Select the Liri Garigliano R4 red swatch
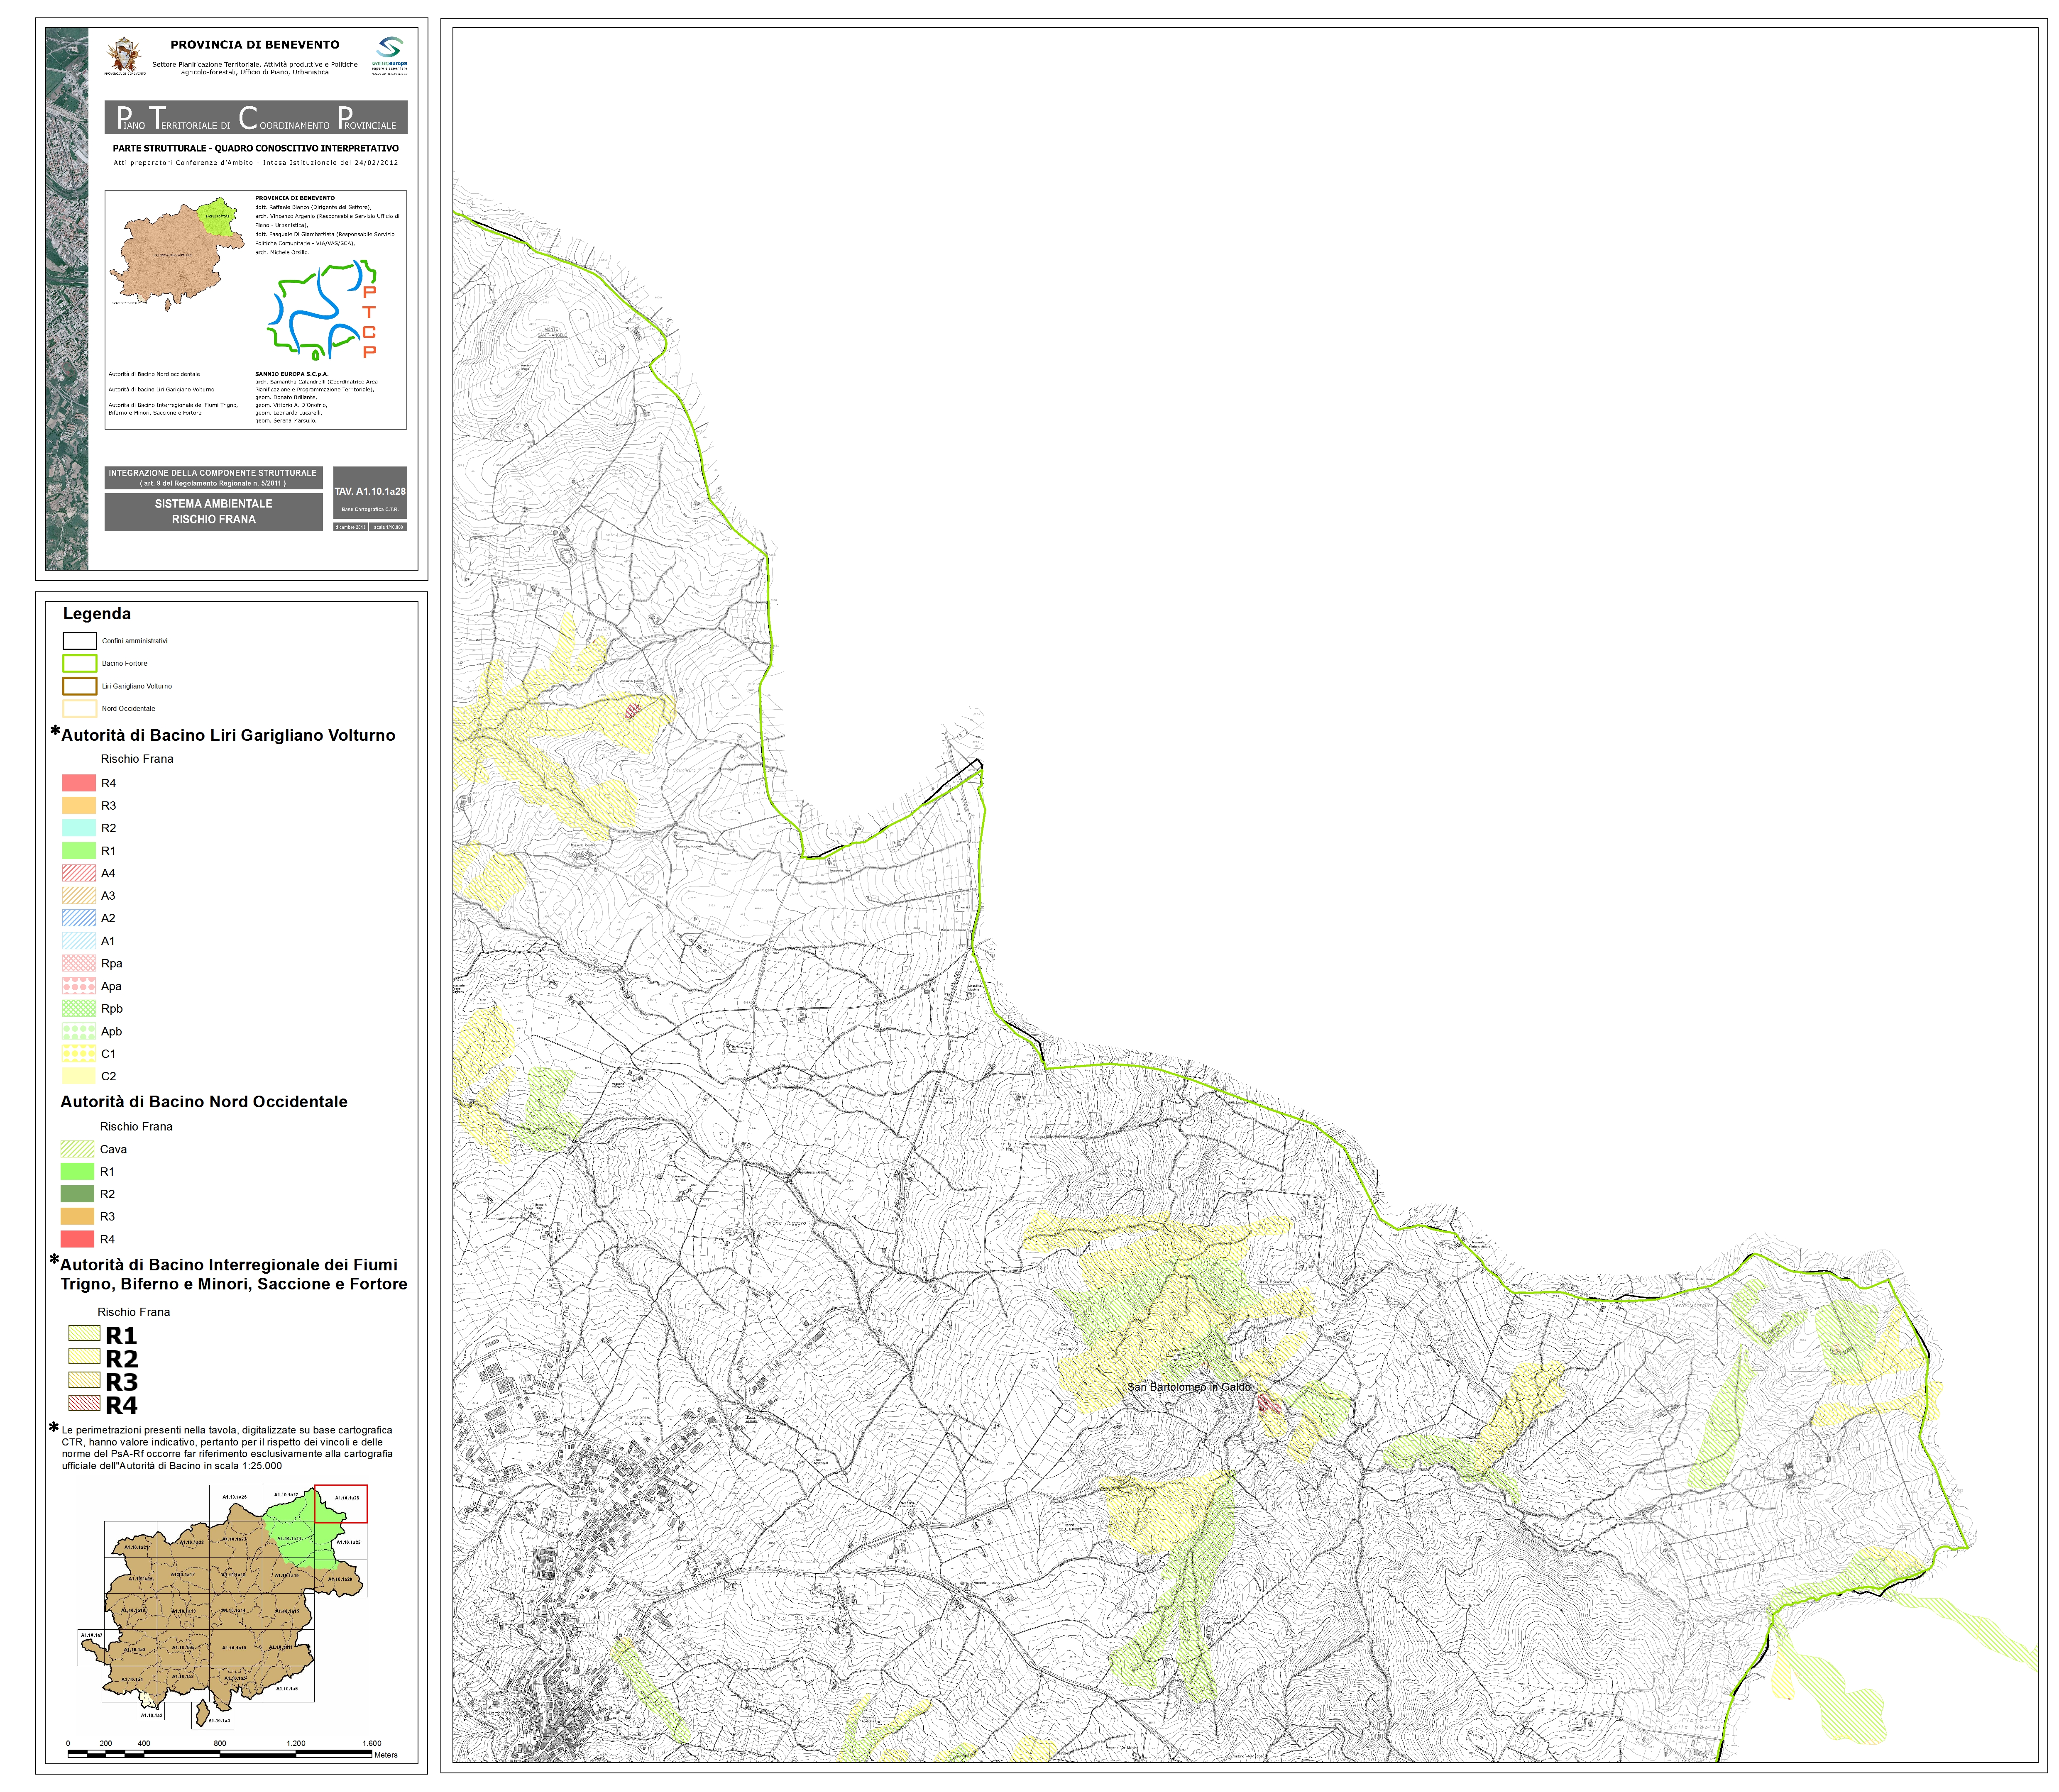The image size is (2059, 1792). [x=79, y=783]
